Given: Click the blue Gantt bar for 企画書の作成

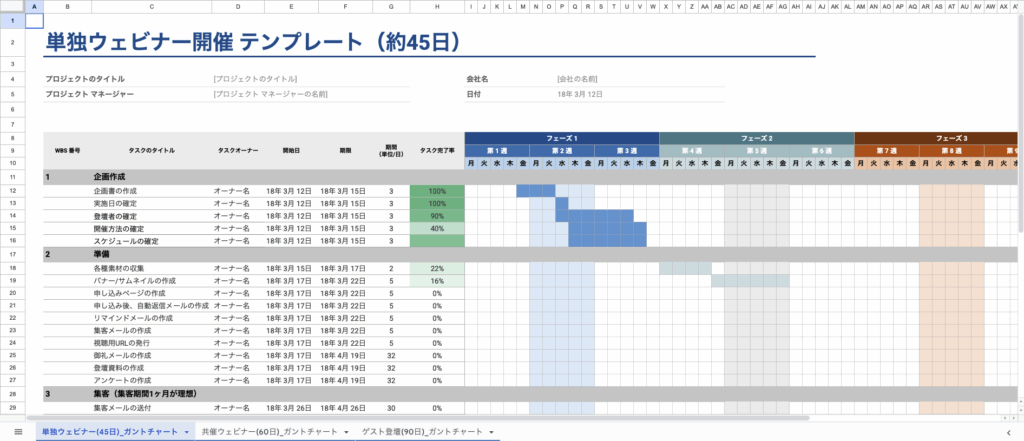Looking at the screenshot, I should [x=536, y=190].
